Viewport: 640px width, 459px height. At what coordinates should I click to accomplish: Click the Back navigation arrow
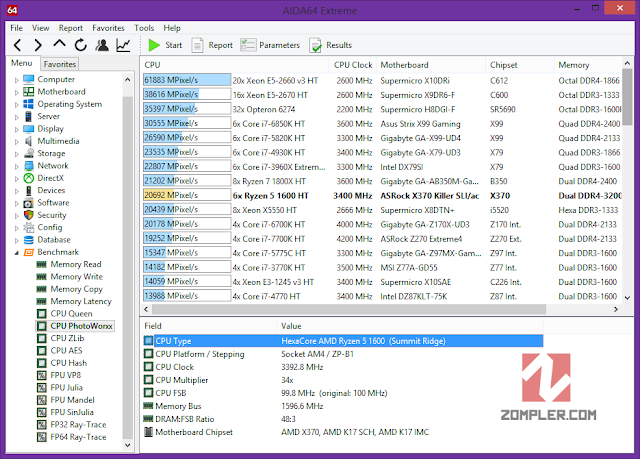(17, 45)
